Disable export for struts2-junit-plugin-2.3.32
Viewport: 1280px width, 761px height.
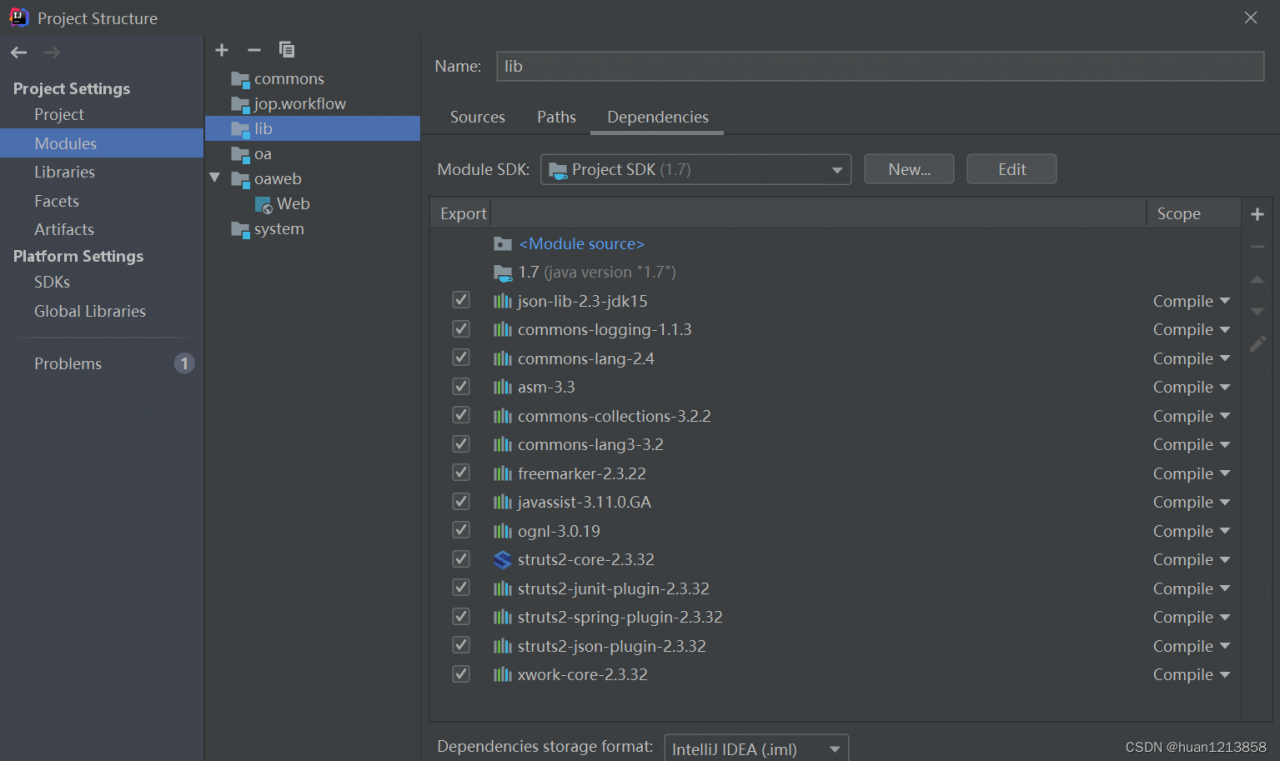pyautogui.click(x=461, y=588)
